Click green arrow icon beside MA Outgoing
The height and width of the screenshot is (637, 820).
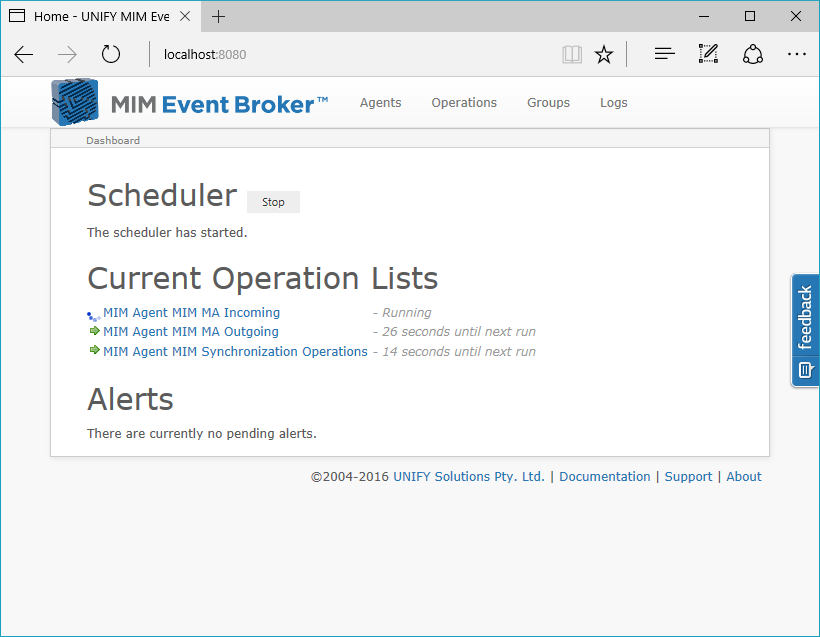[x=95, y=331]
